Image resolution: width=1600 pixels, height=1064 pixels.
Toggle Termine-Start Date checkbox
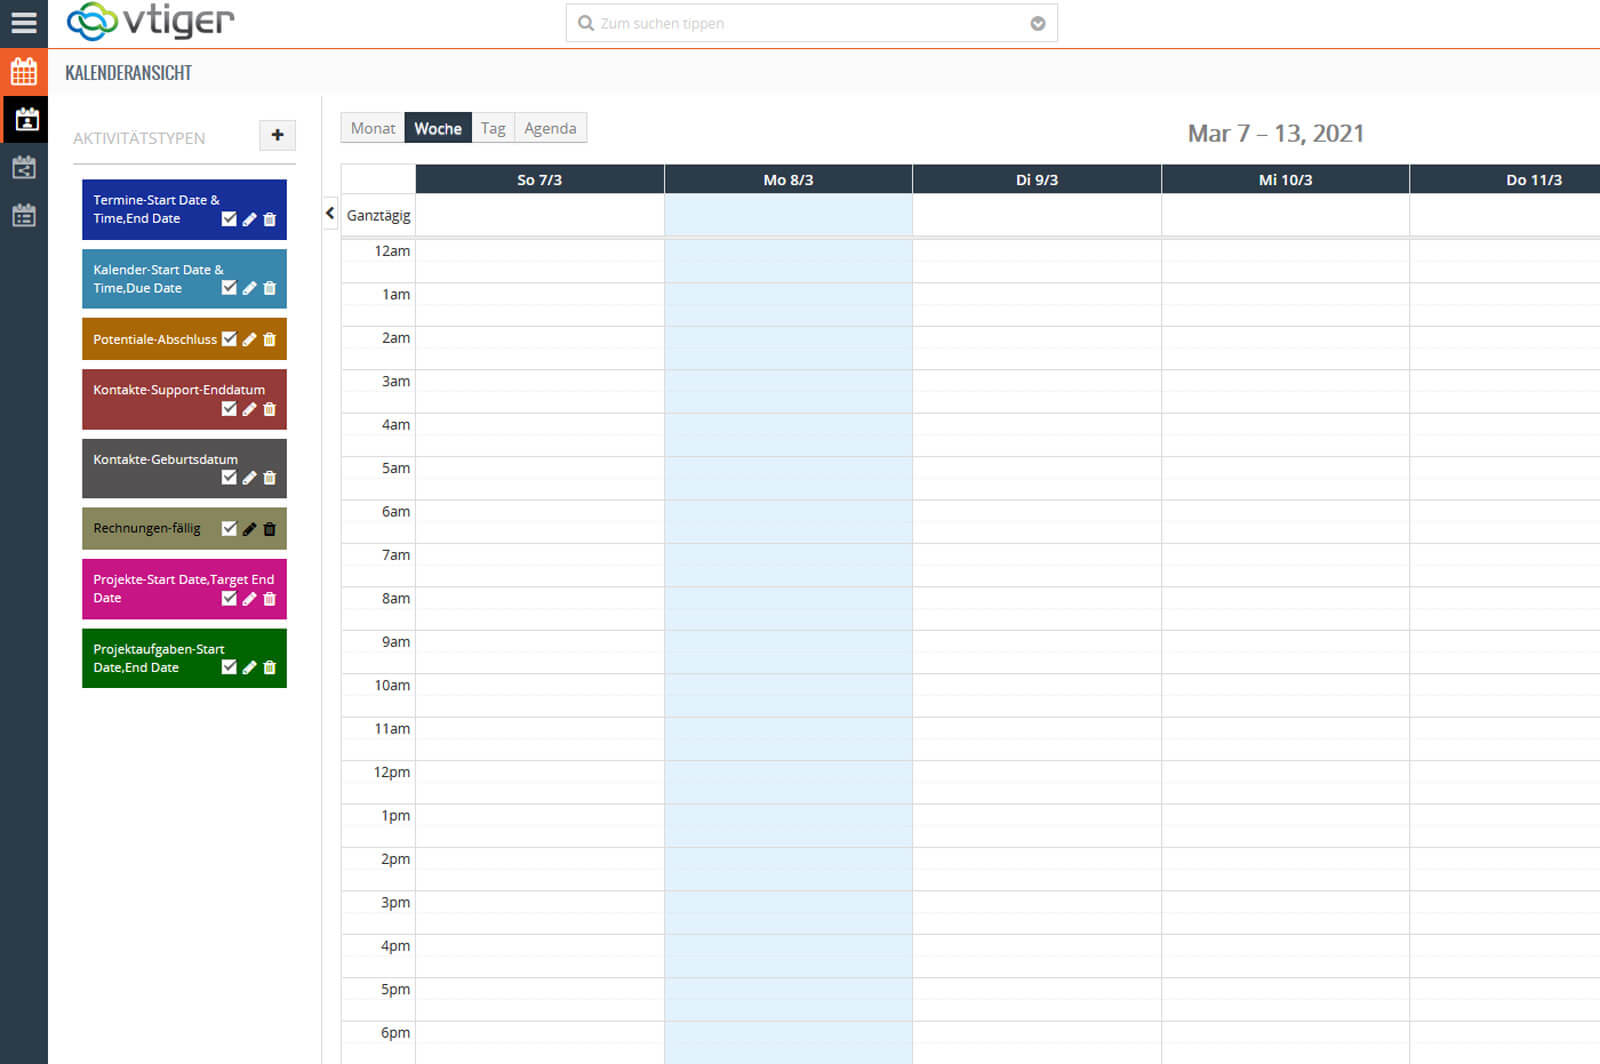[229, 218]
